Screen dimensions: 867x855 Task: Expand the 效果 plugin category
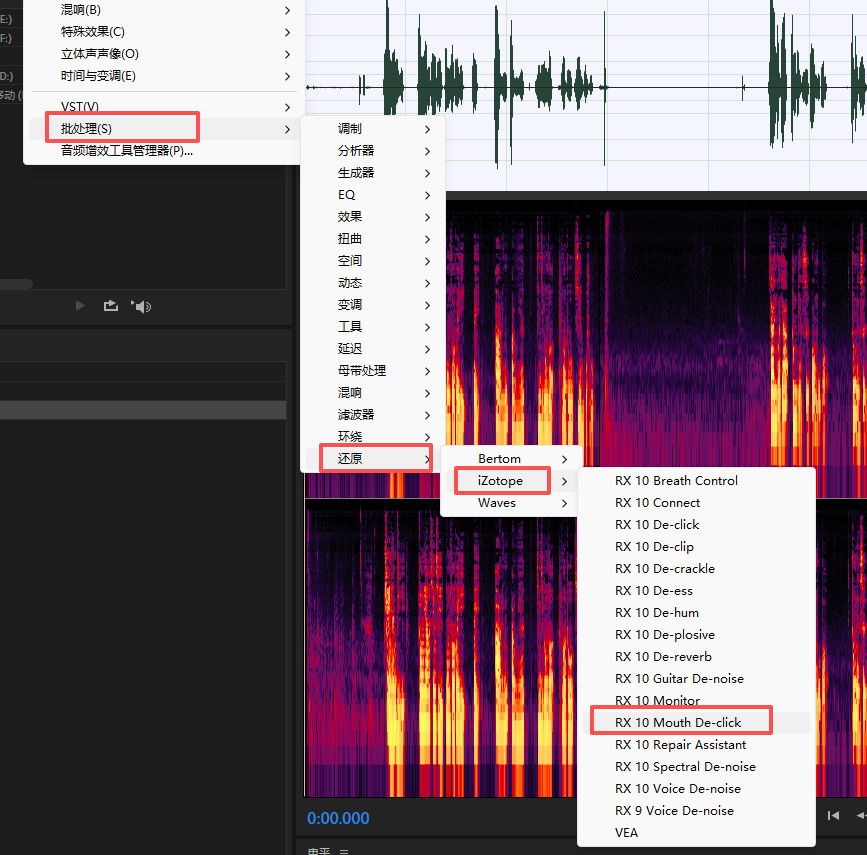coord(373,217)
